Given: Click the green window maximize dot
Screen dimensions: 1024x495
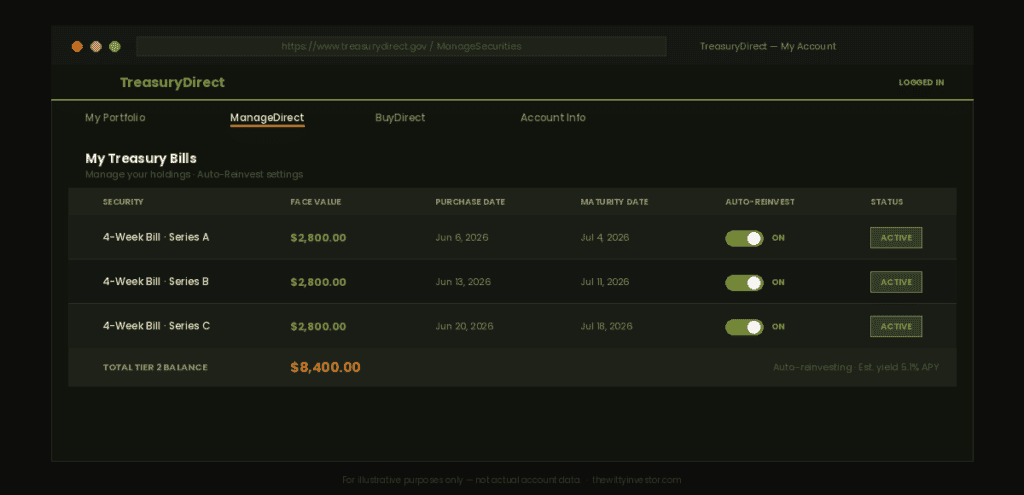Looking at the screenshot, I should [x=115, y=46].
